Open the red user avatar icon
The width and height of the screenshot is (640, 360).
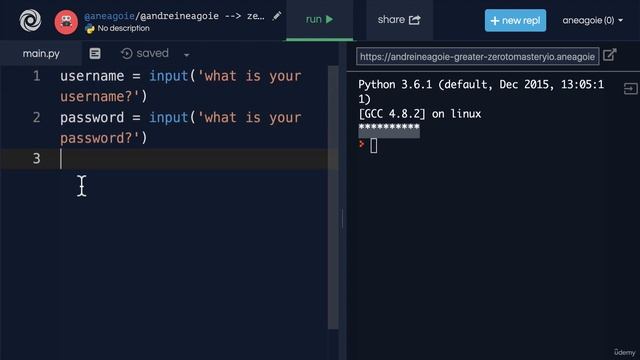[x=66, y=22]
